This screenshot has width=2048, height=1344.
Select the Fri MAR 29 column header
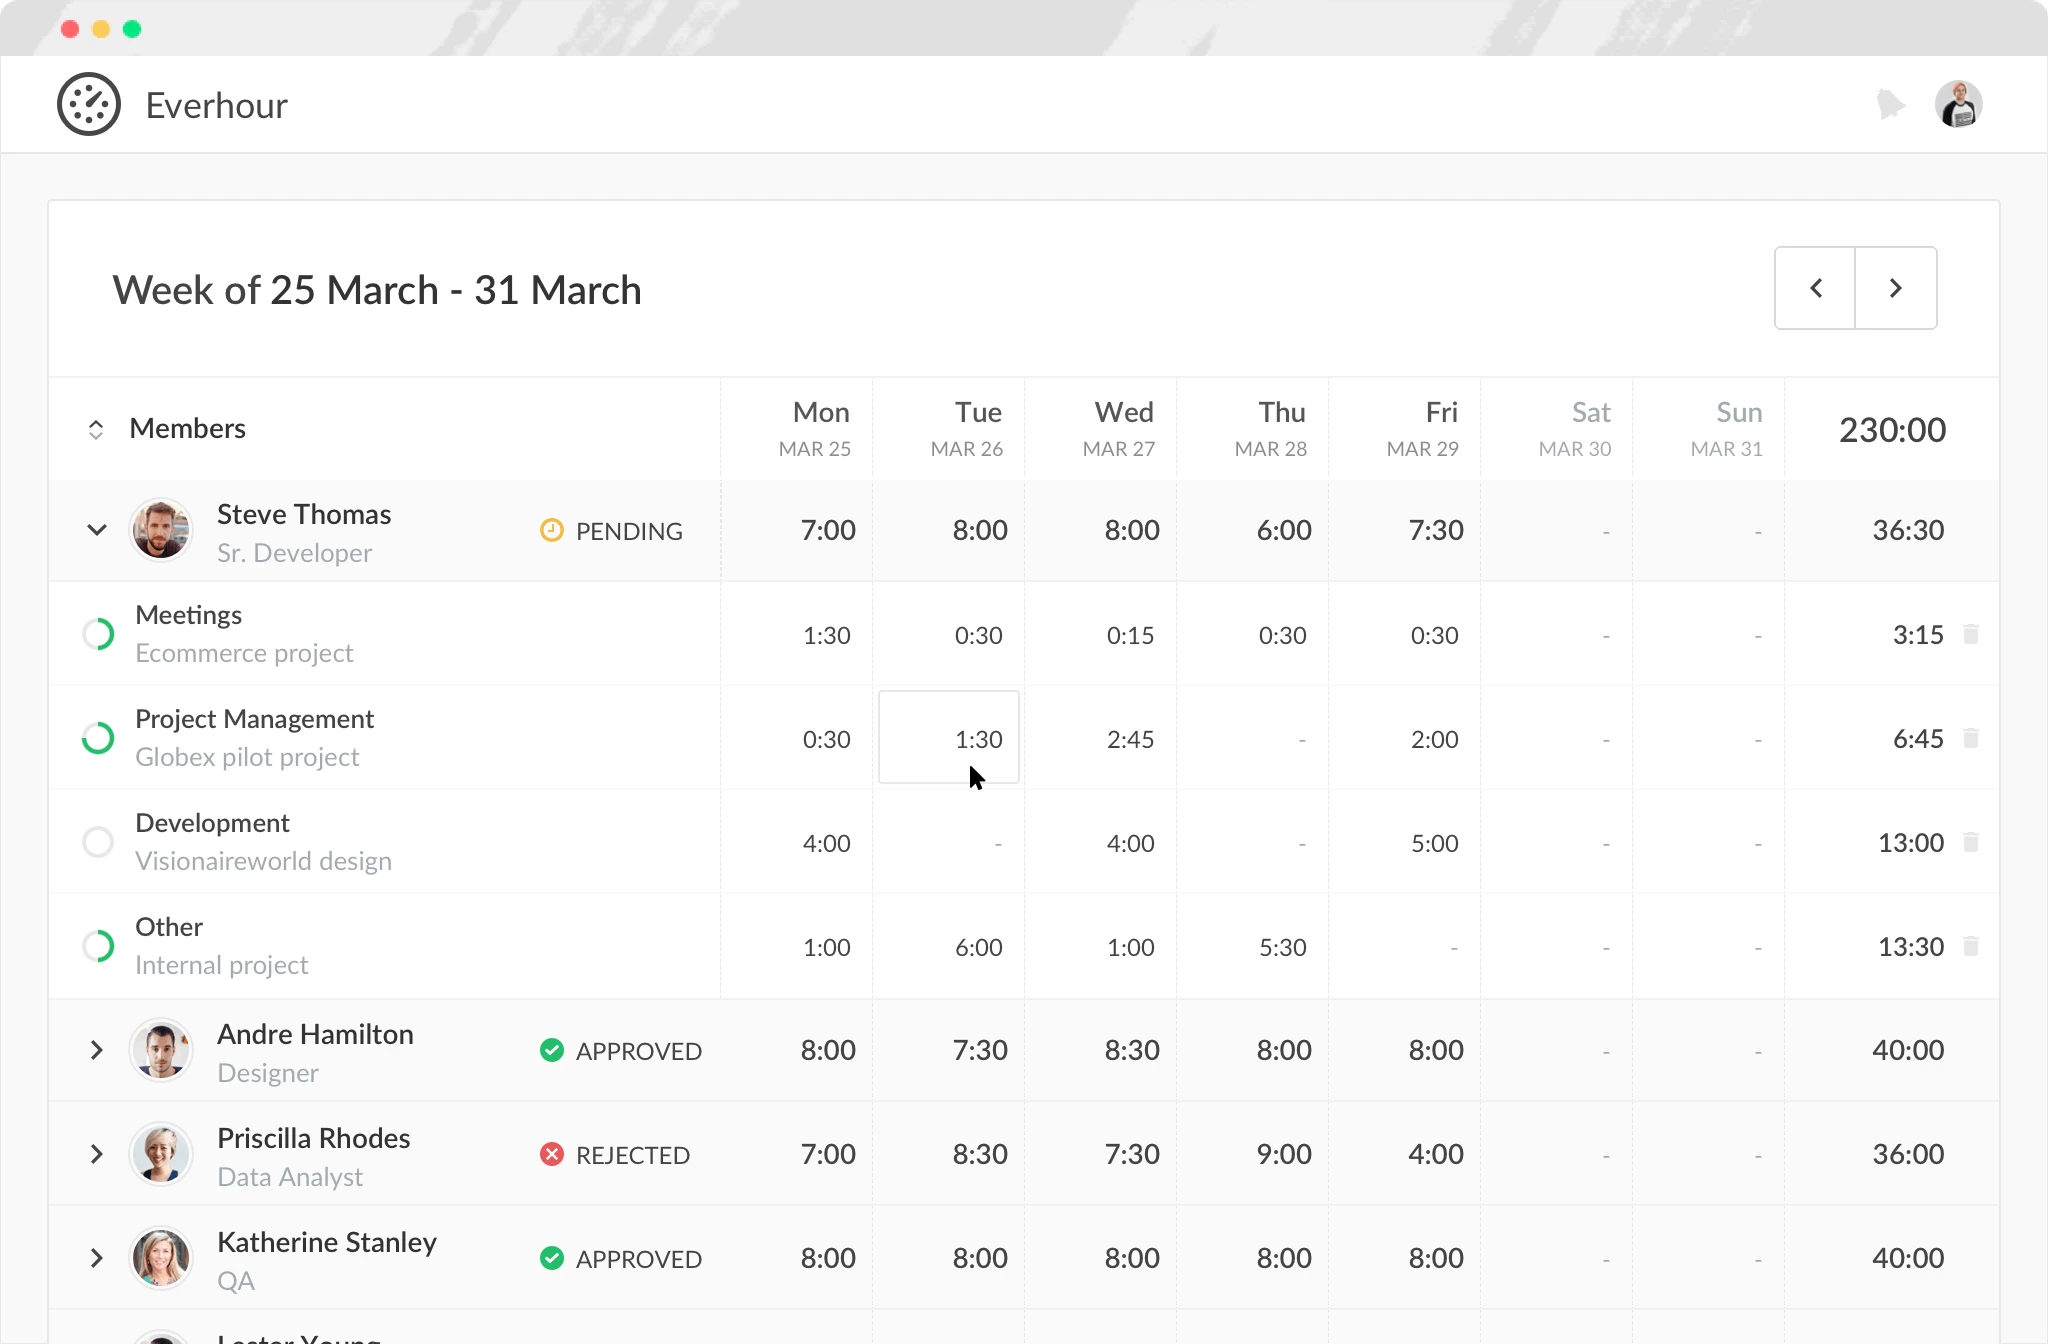1428,428
